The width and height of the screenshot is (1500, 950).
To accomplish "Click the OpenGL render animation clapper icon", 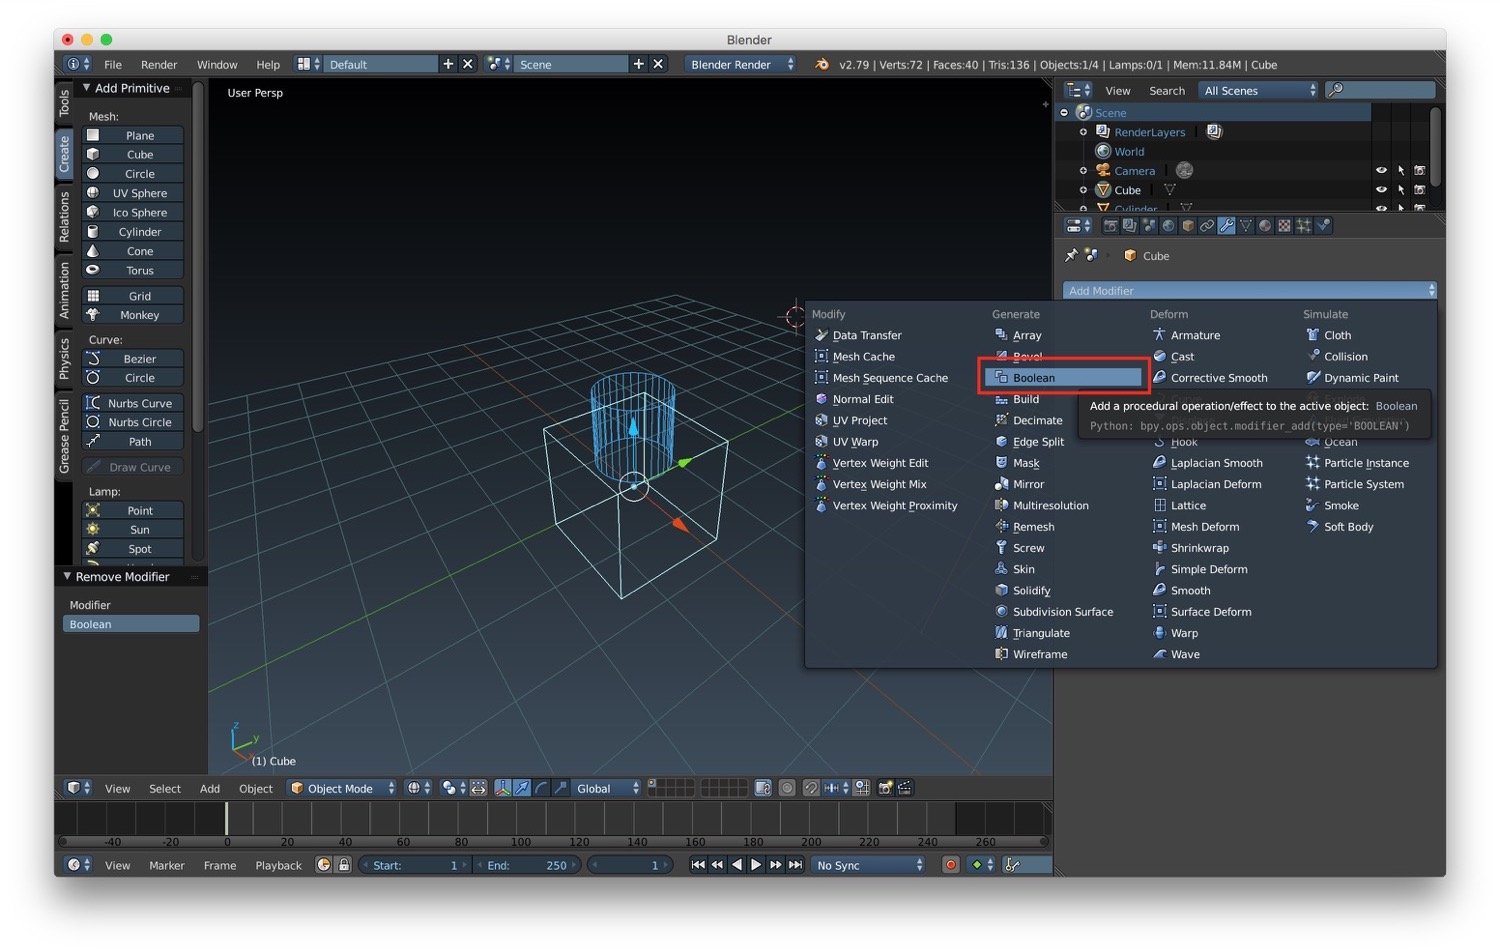I will click(904, 788).
